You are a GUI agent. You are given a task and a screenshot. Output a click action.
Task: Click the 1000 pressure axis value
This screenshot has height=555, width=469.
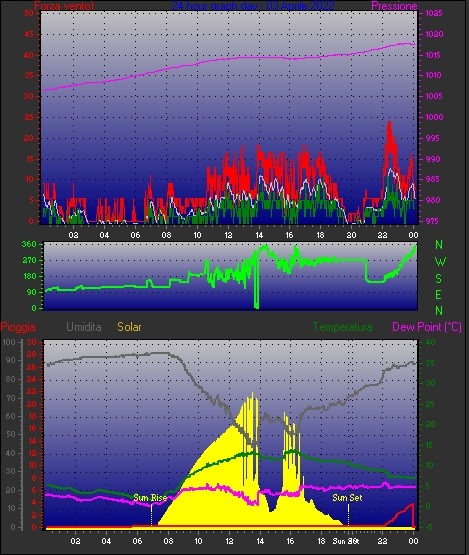[x=434, y=117]
